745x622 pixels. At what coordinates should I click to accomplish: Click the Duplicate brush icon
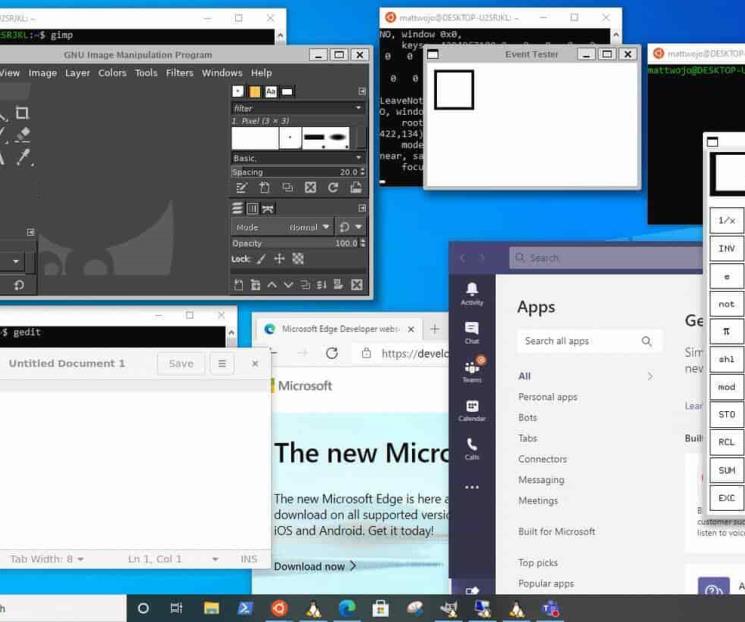(287, 188)
